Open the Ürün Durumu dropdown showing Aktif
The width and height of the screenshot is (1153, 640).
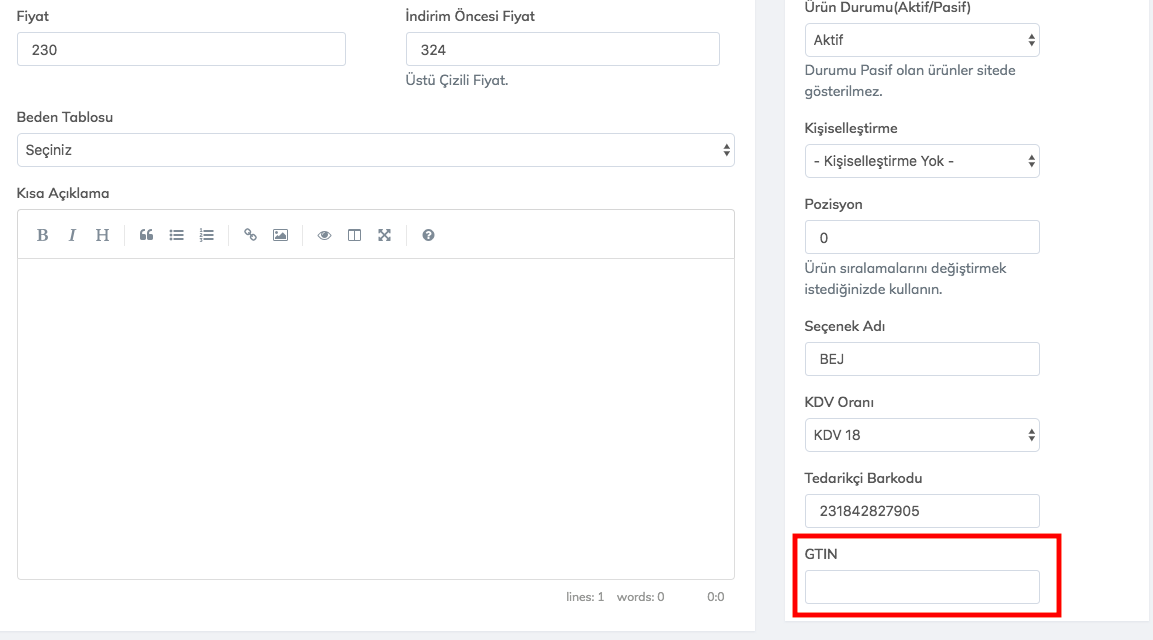tap(921, 40)
